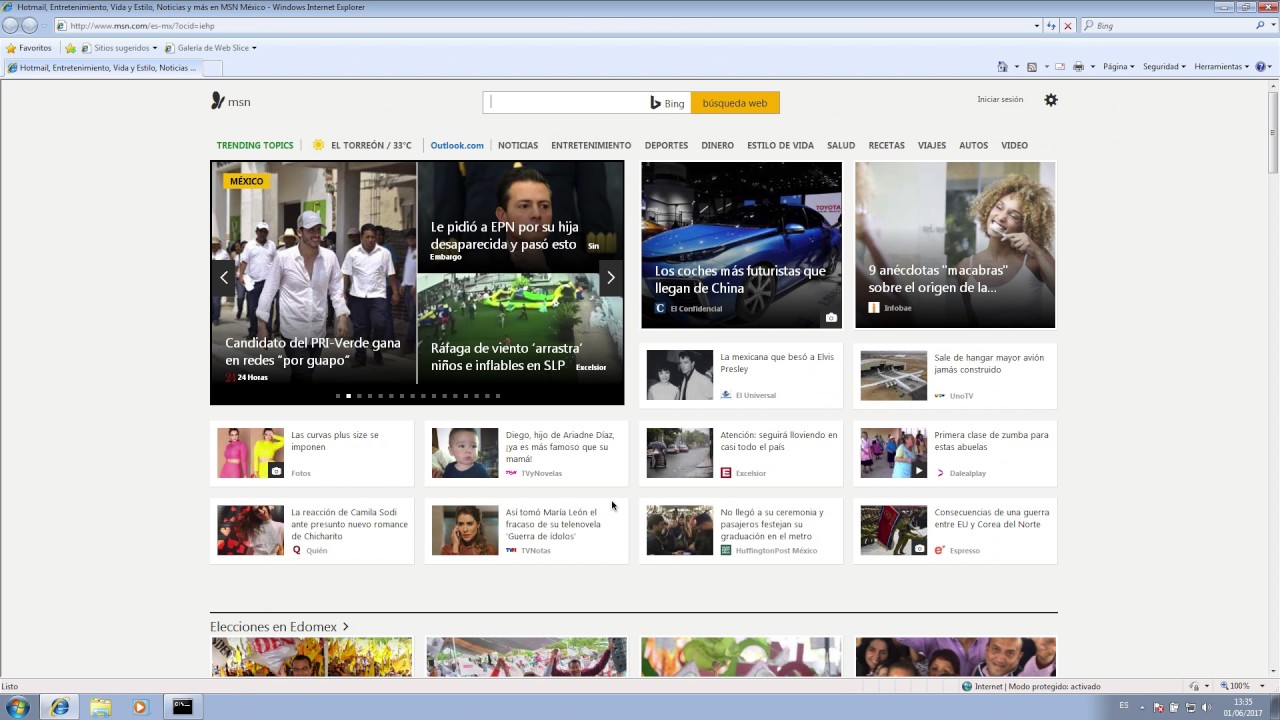
Task: Click the búsqueda web button
Action: pyautogui.click(x=735, y=103)
